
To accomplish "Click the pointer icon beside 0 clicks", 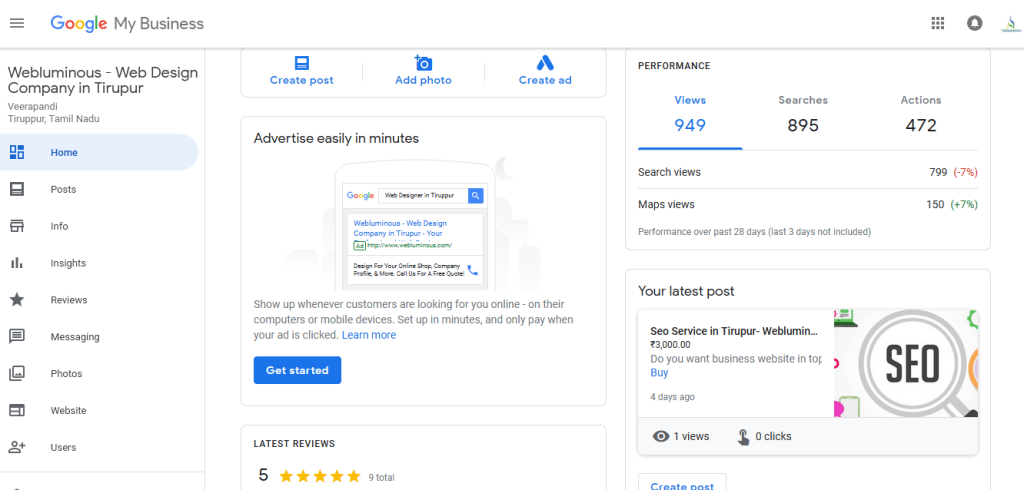I will click(743, 436).
